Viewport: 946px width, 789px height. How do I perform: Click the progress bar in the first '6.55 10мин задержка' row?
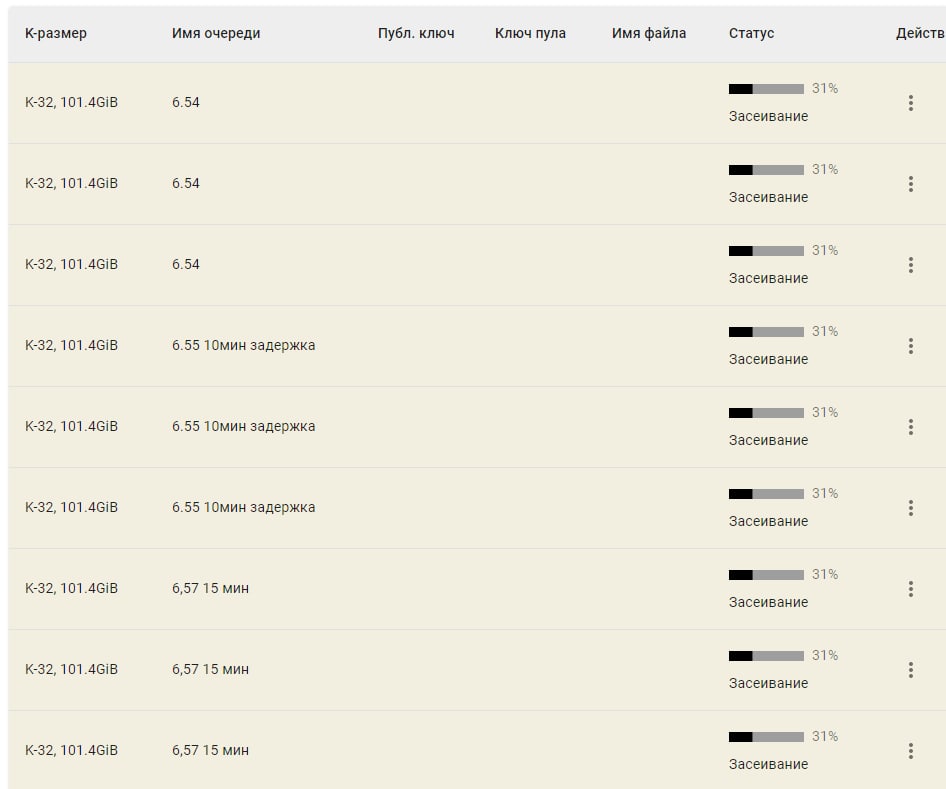click(766, 332)
